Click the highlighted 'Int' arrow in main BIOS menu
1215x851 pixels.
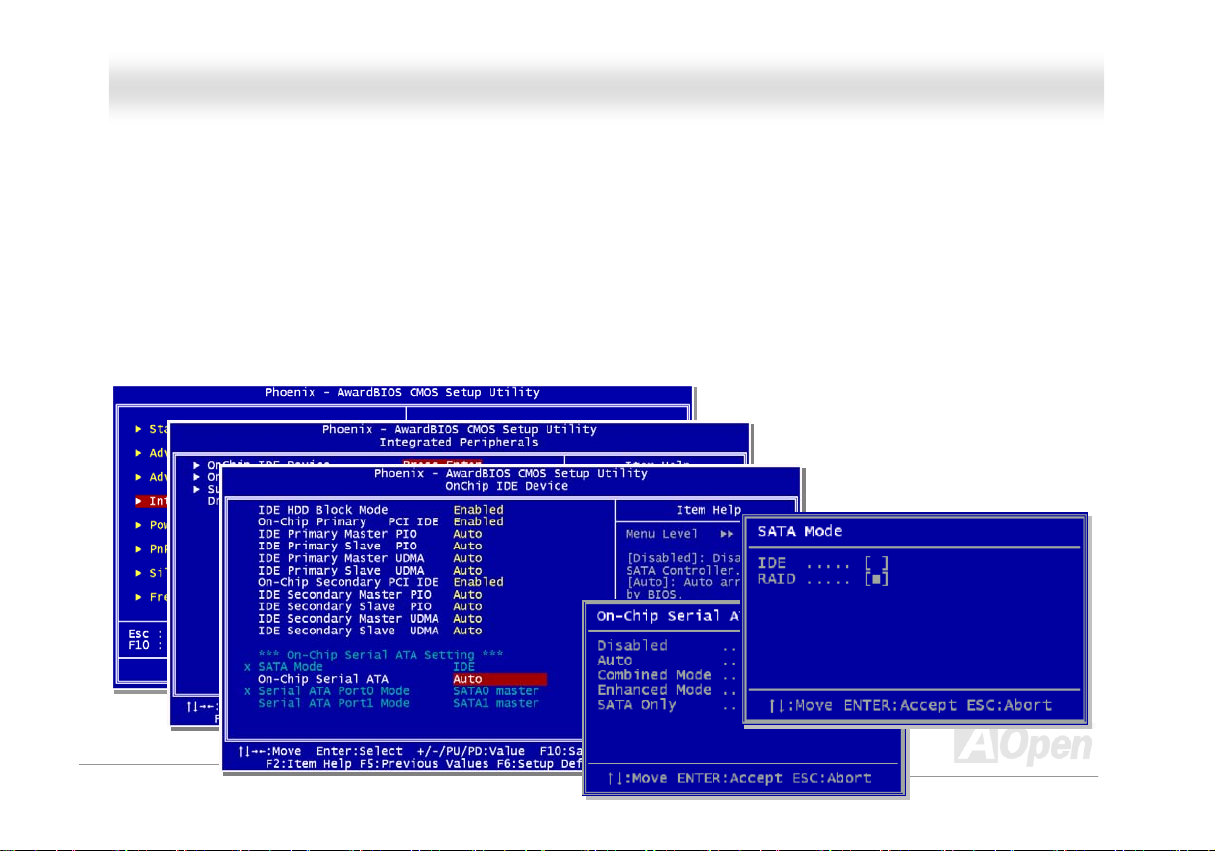coord(138,501)
